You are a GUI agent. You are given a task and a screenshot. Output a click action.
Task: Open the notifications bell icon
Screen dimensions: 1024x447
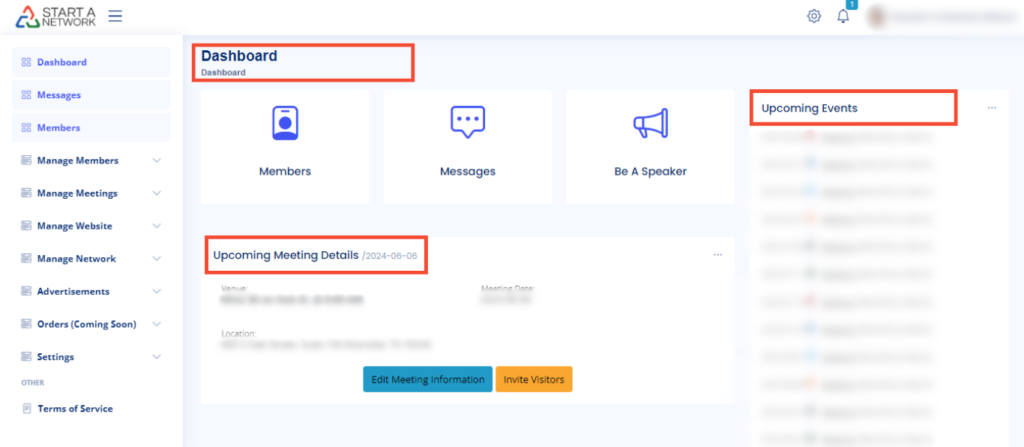click(x=843, y=16)
